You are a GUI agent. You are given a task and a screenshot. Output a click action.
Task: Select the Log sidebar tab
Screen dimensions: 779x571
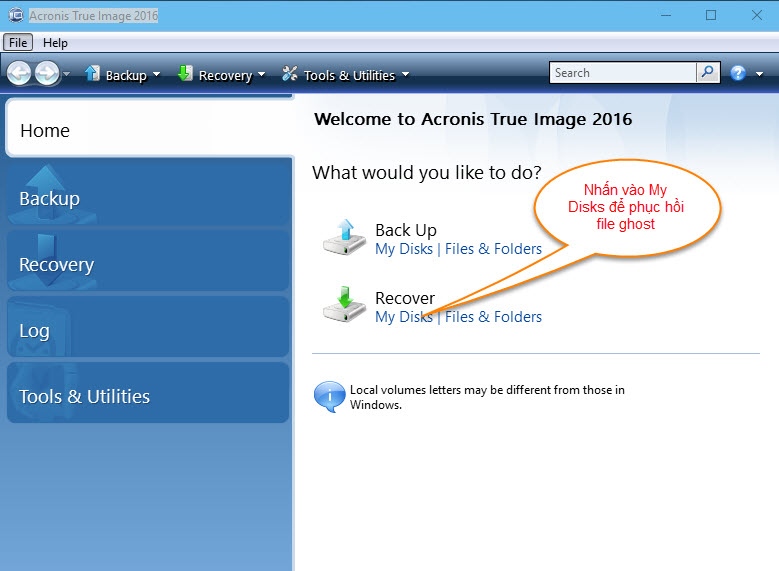(148, 326)
